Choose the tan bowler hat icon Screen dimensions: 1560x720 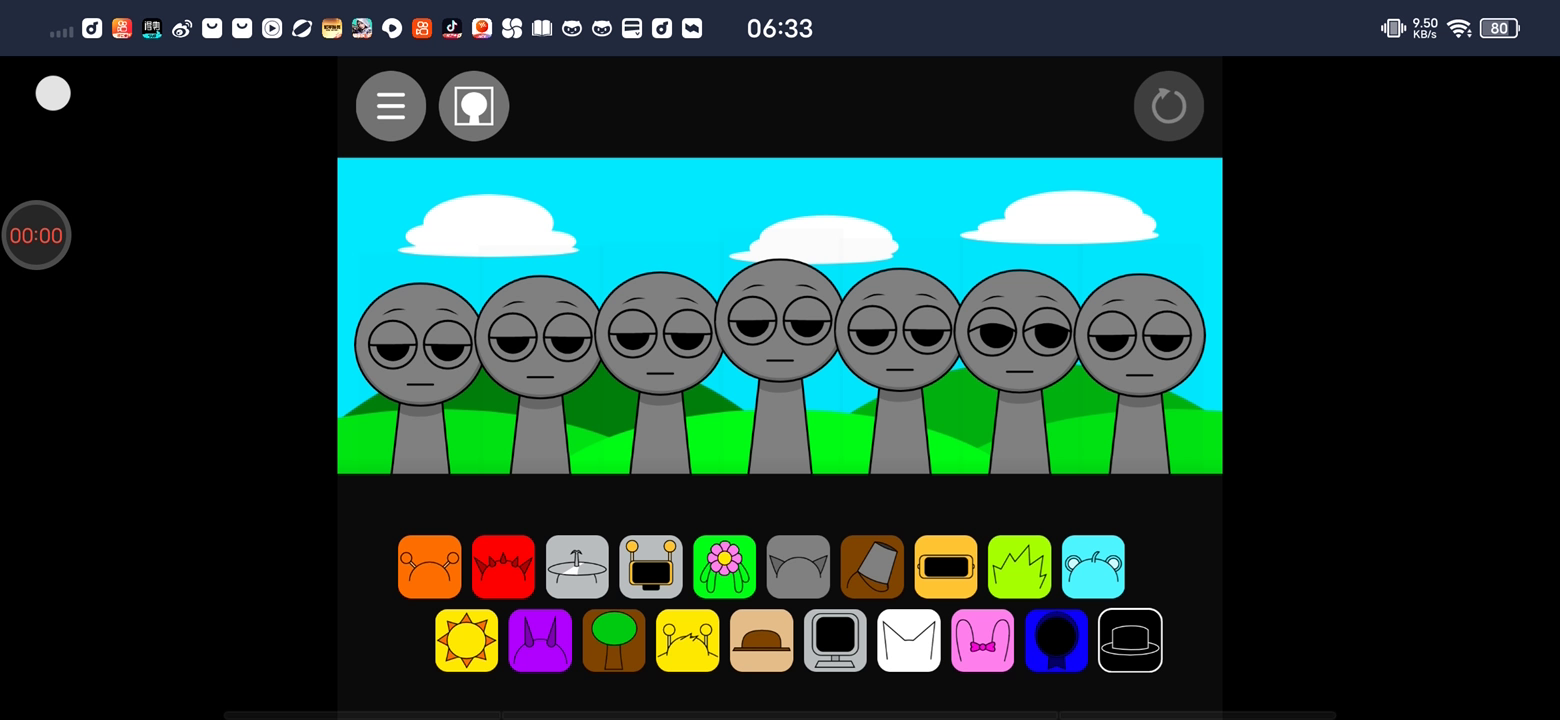[761, 641]
